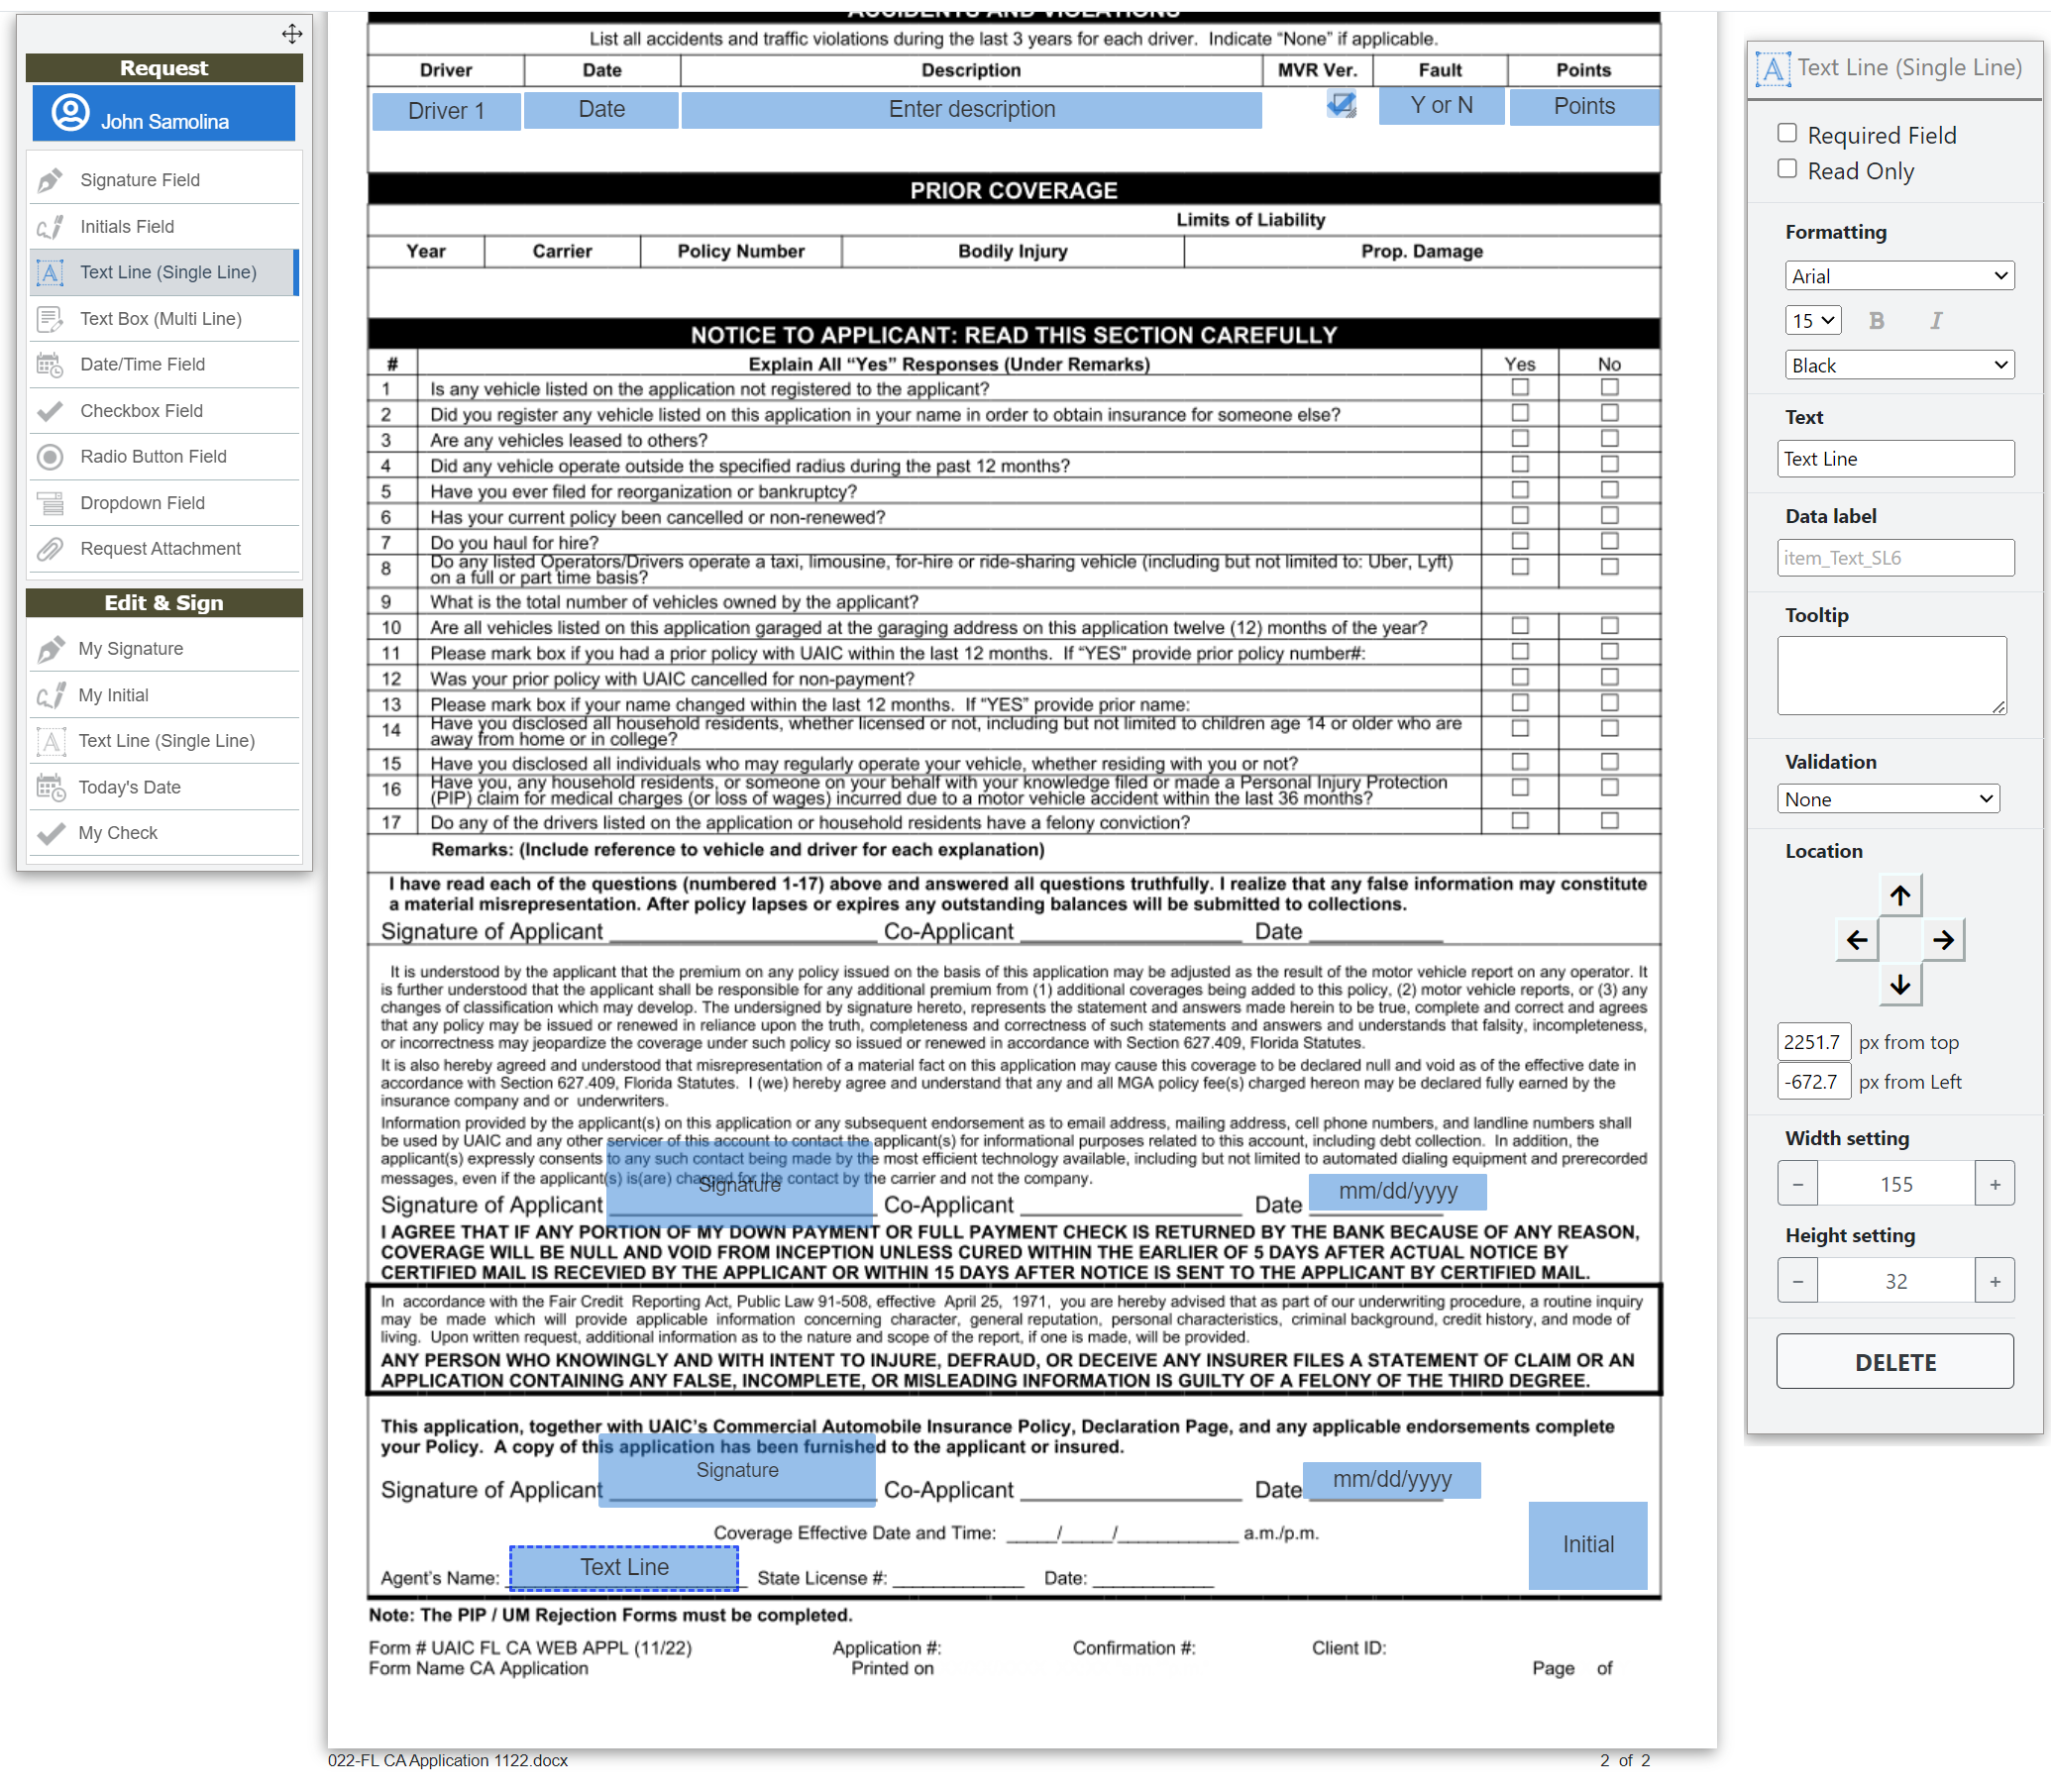Expand the Validation None dropdown
The width and height of the screenshot is (2051, 1792).
pyautogui.click(x=1887, y=799)
